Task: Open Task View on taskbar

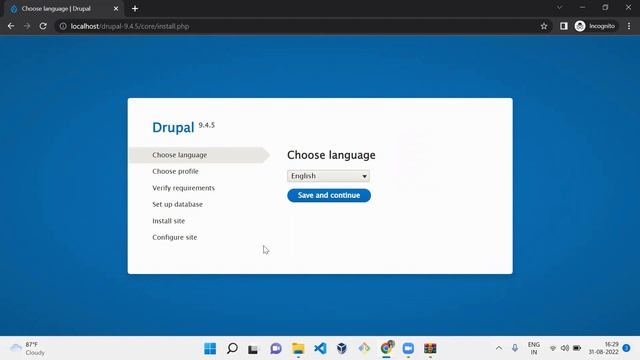Action: (x=253, y=349)
